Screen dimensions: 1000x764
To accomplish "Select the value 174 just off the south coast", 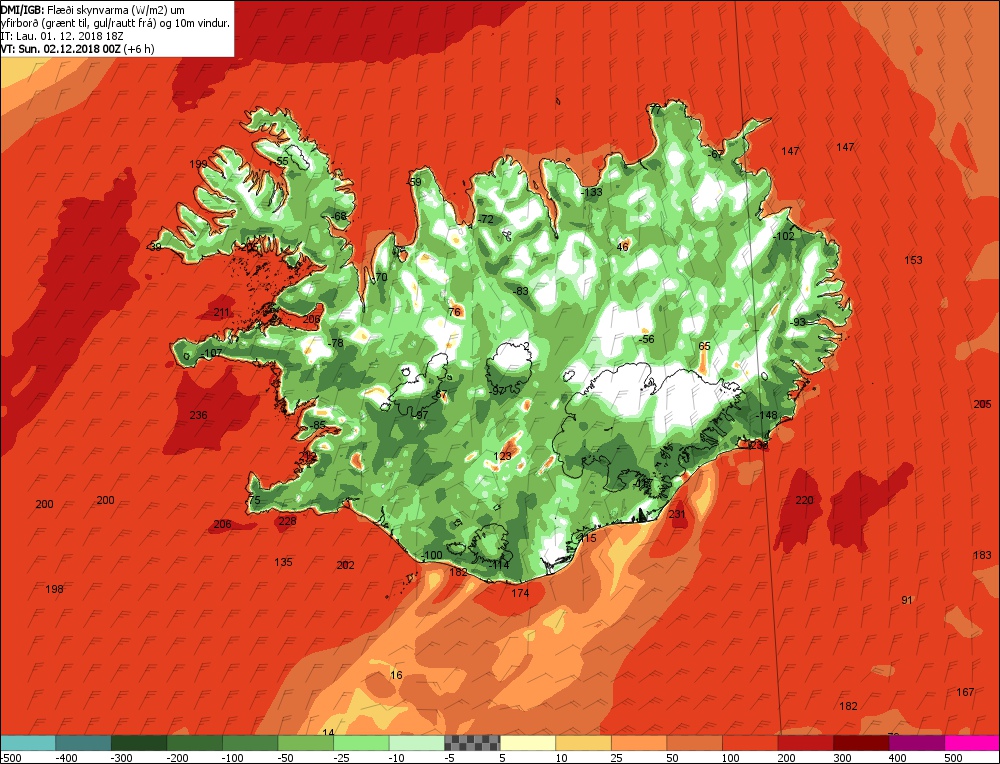I will tap(520, 593).
